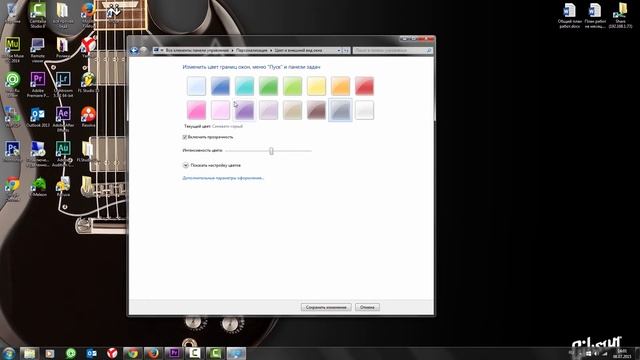Open Google Chrome desktop shortcut
Viewport: 640px width, 360px height.
(12, 189)
